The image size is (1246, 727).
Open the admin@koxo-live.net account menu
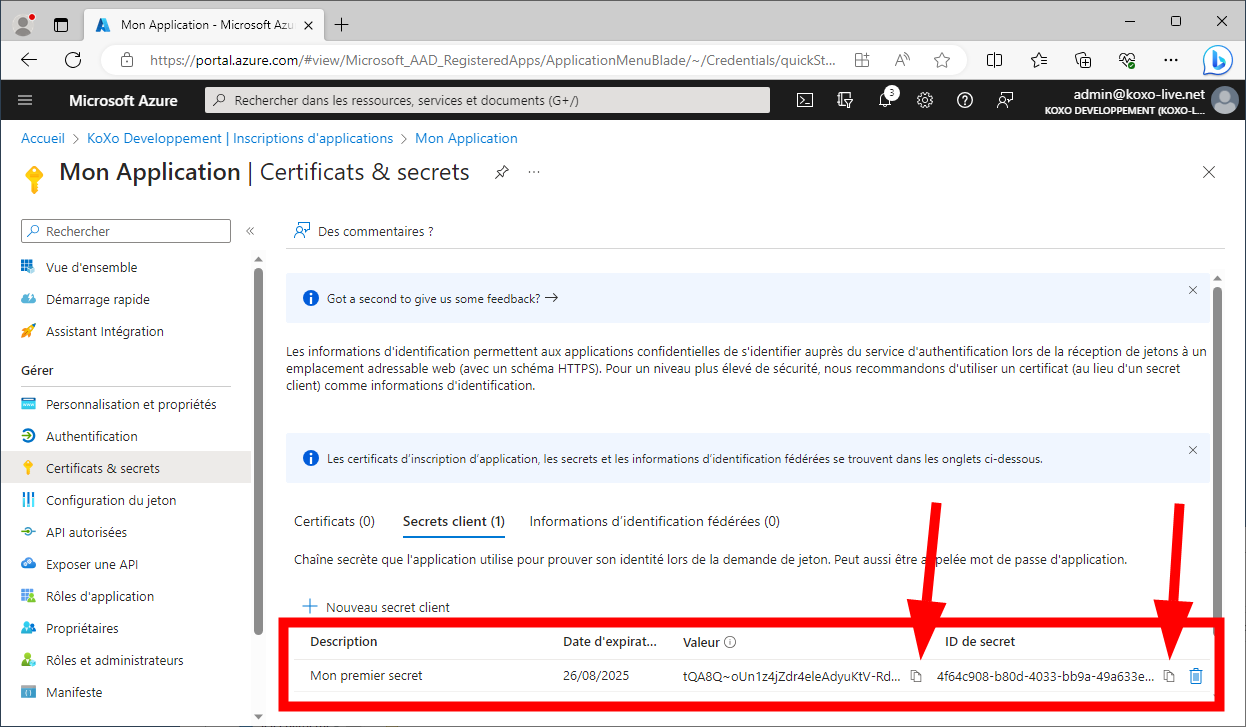(x=1140, y=100)
